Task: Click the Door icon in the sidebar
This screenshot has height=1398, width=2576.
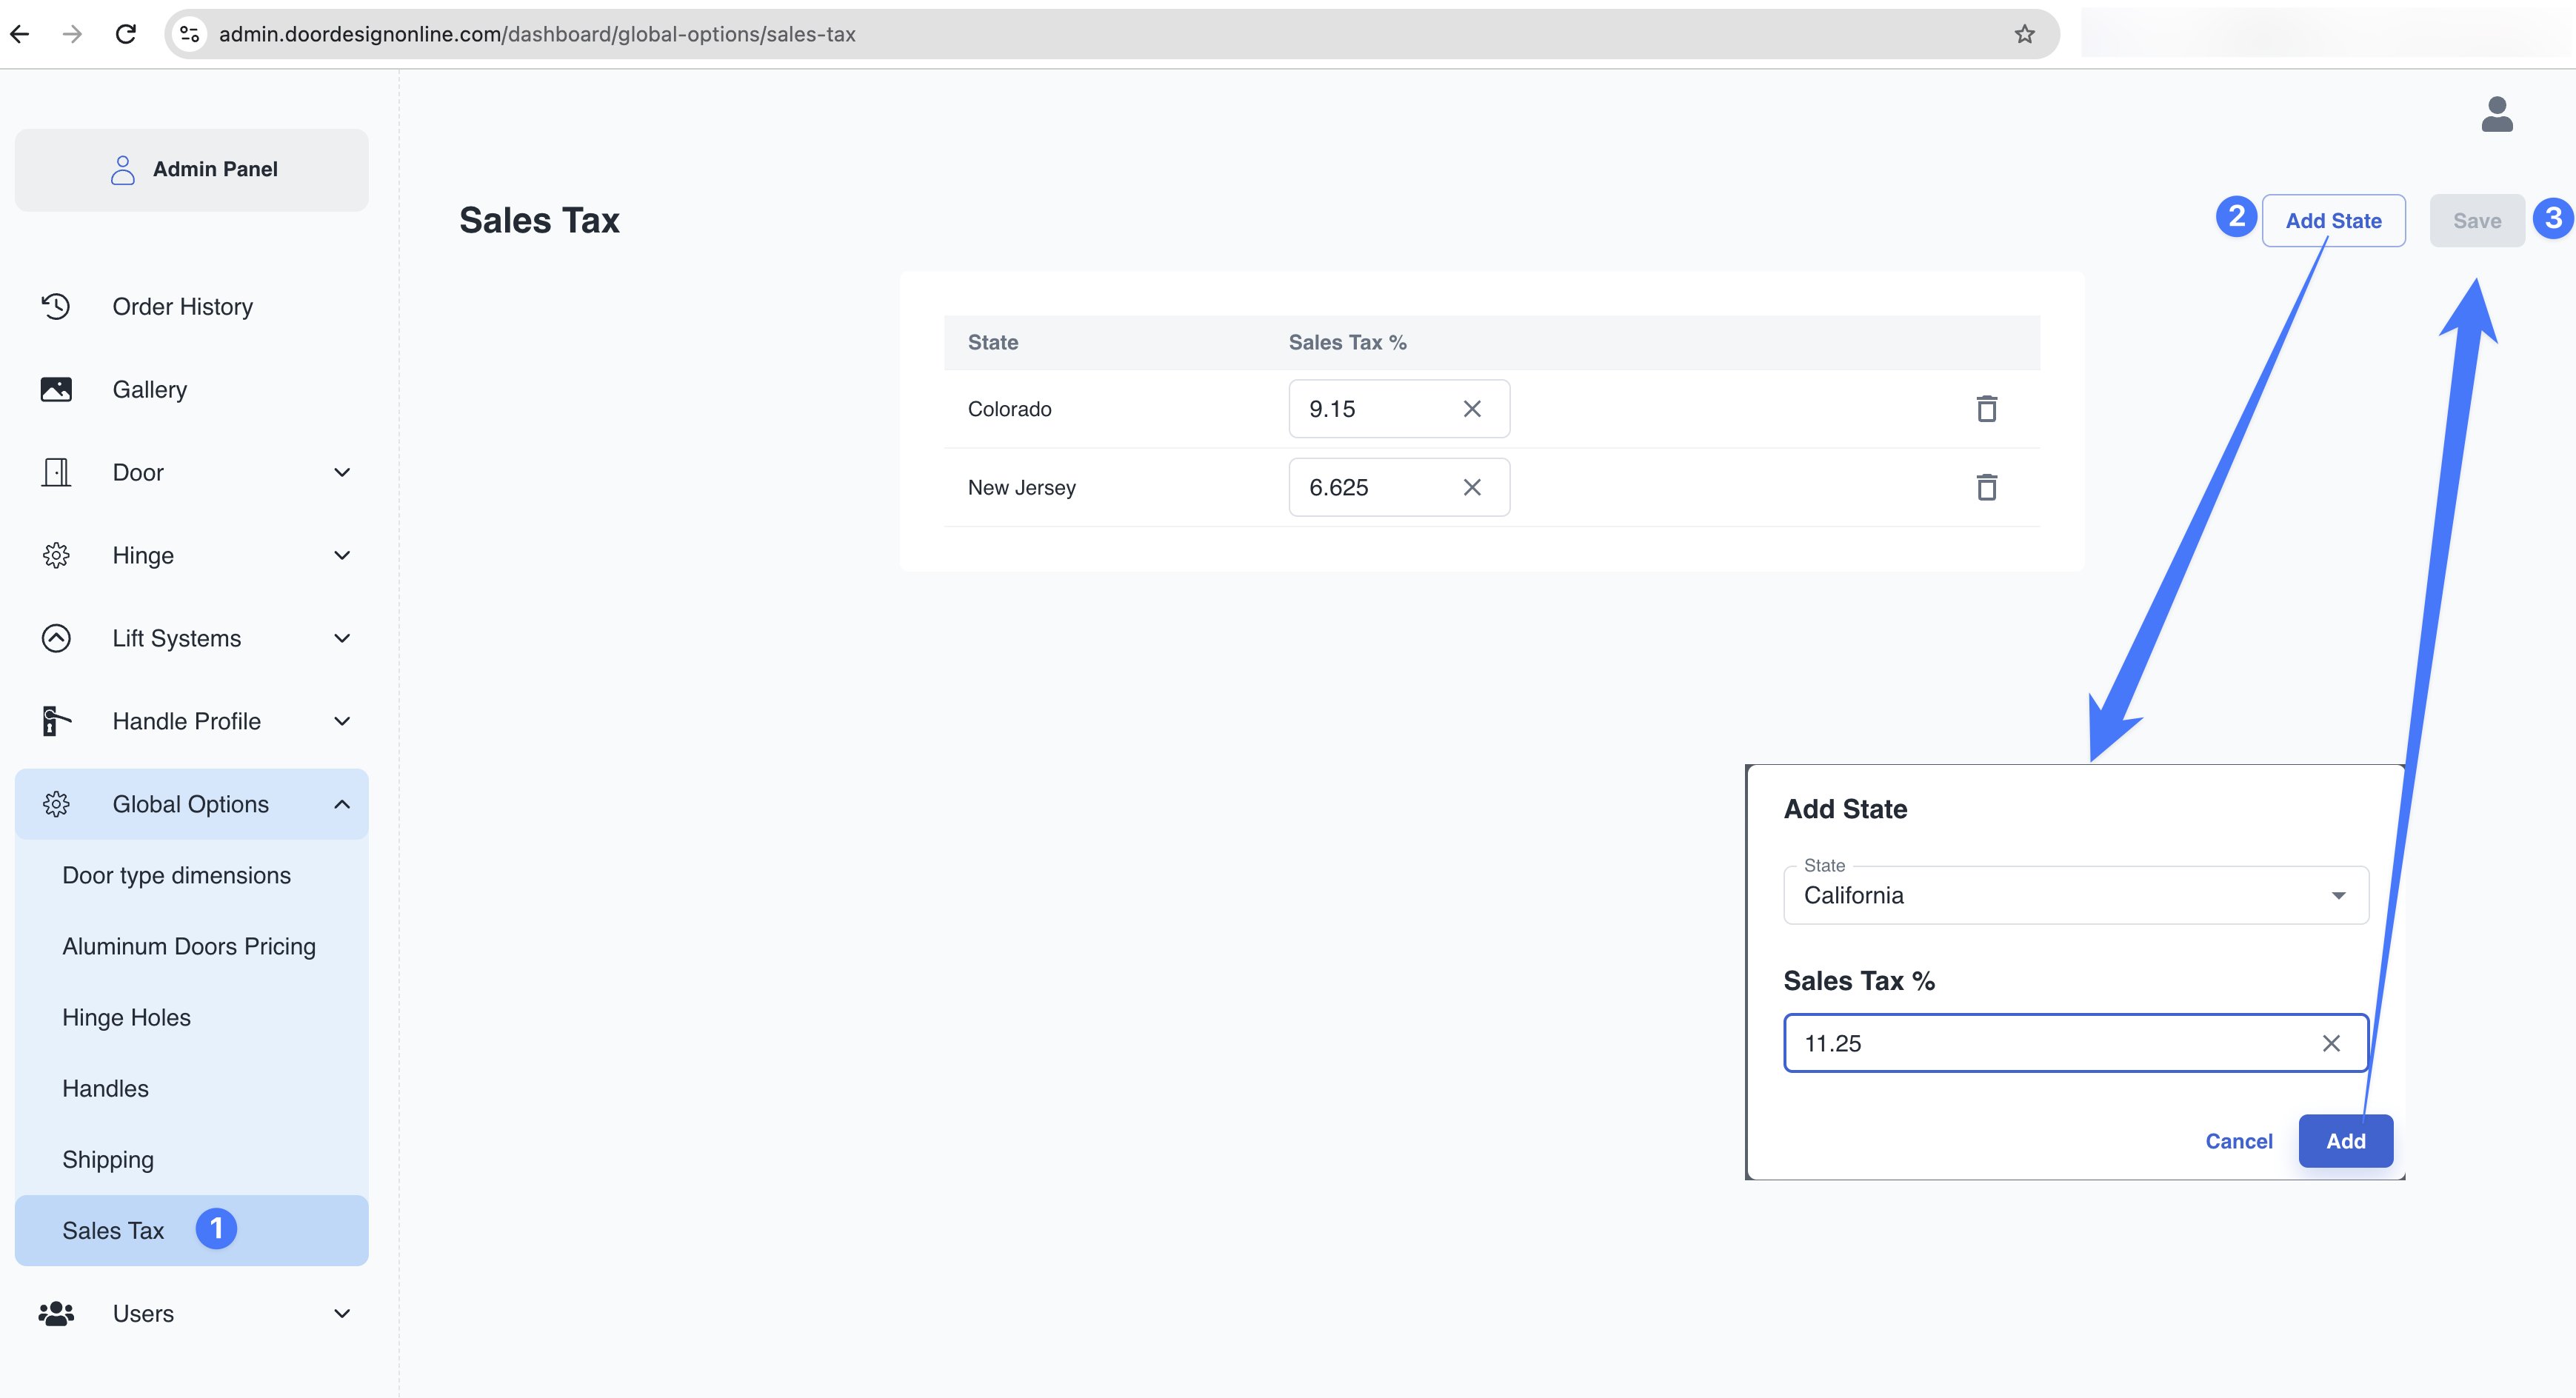Action: [56, 472]
